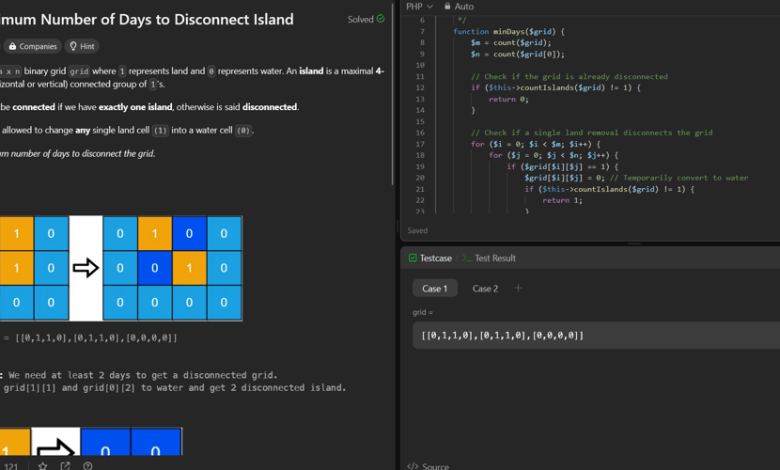Click the Solved checkmark icon
Screen dimensions: 780x470
pos(381,19)
